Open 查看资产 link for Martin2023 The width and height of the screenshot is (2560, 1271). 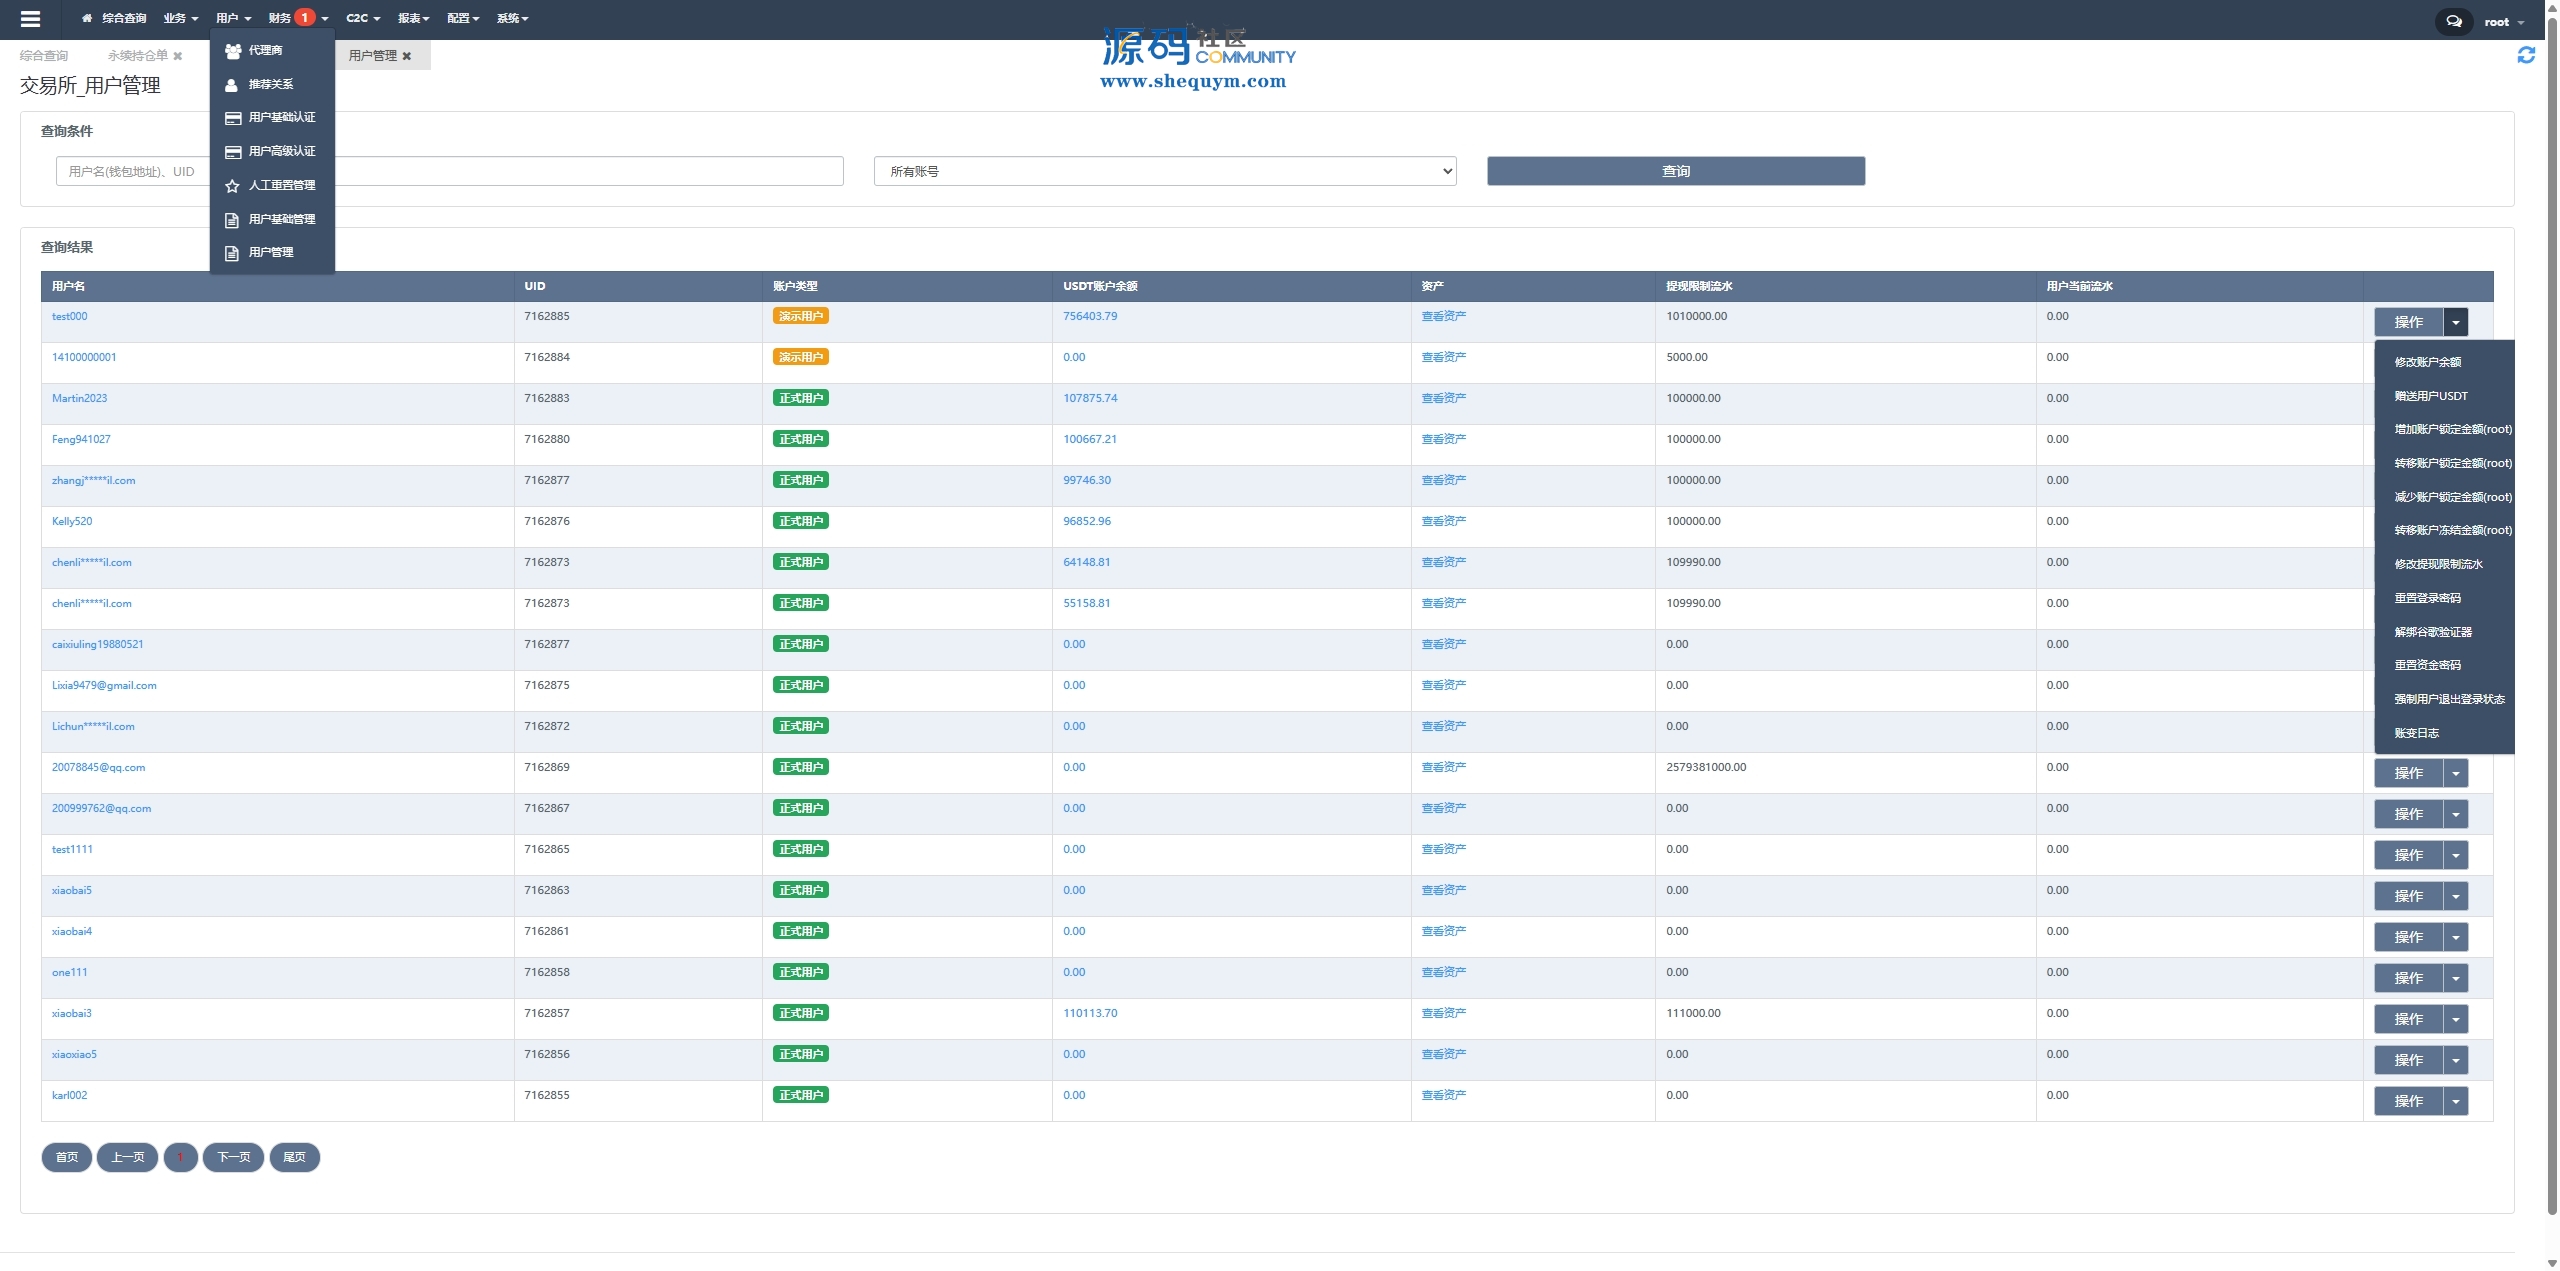click(1443, 398)
